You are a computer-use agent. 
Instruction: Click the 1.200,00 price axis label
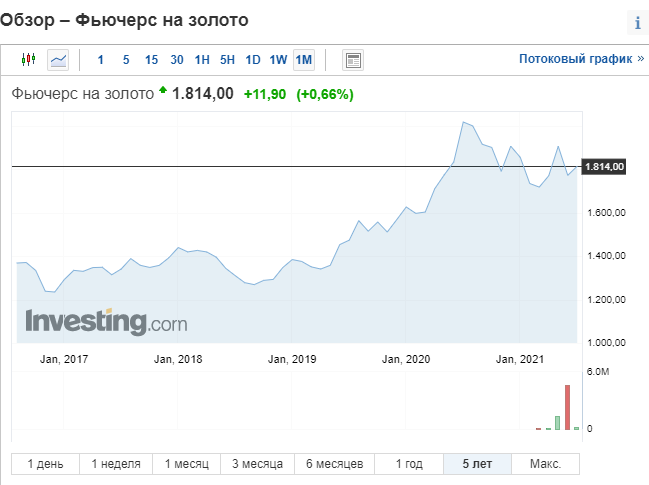(606, 300)
